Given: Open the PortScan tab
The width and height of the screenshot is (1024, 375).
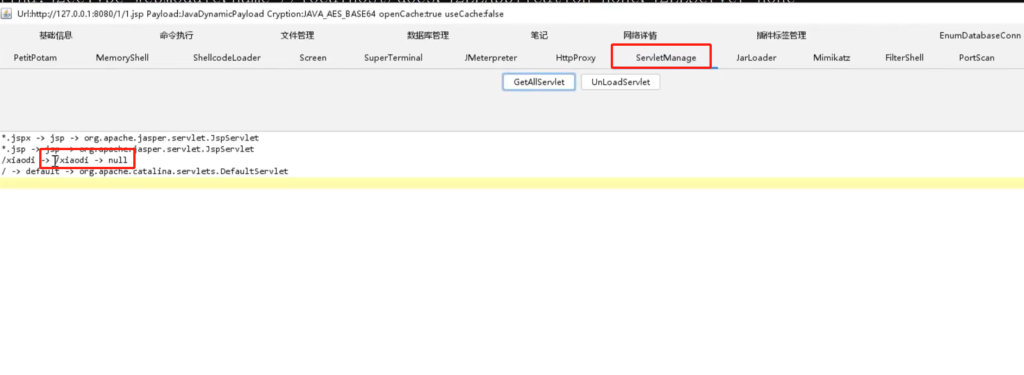Looking at the screenshot, I should (976, 57).
